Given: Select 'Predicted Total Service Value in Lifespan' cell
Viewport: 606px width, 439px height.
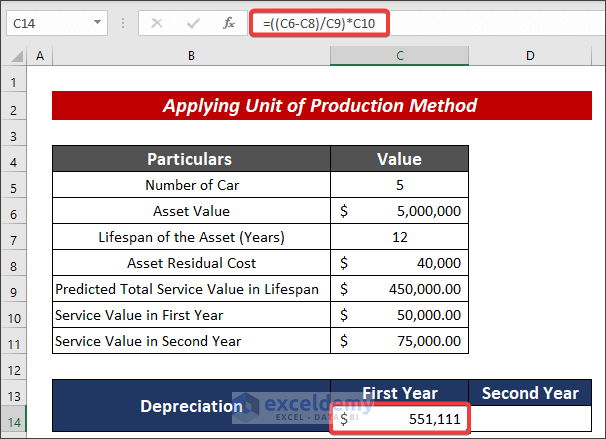Looking at the screenshot, I should pos(191,289).
